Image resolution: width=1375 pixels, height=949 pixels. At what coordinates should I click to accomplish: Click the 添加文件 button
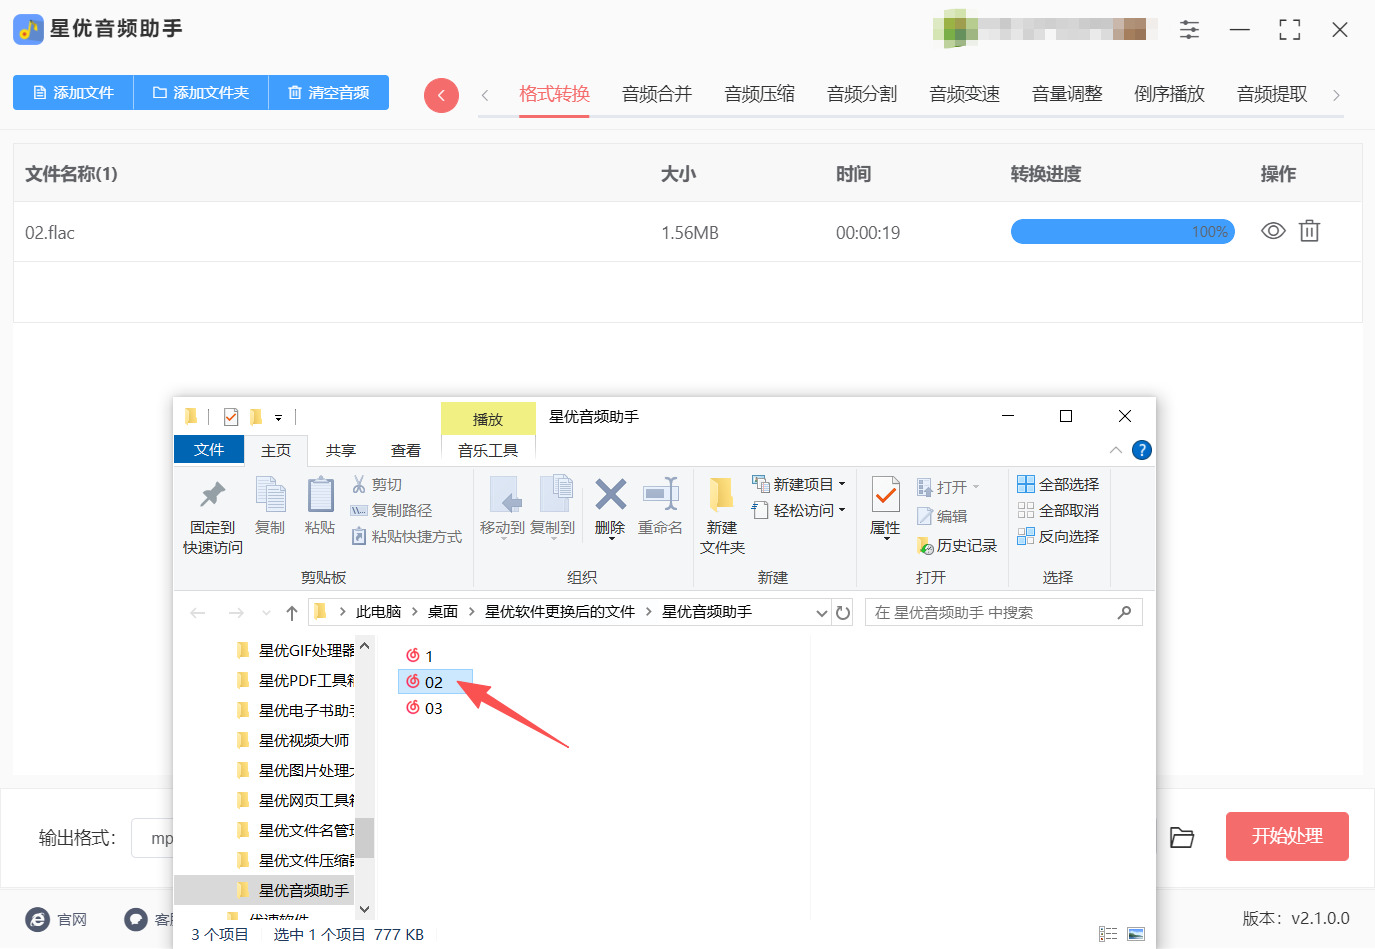73,93
